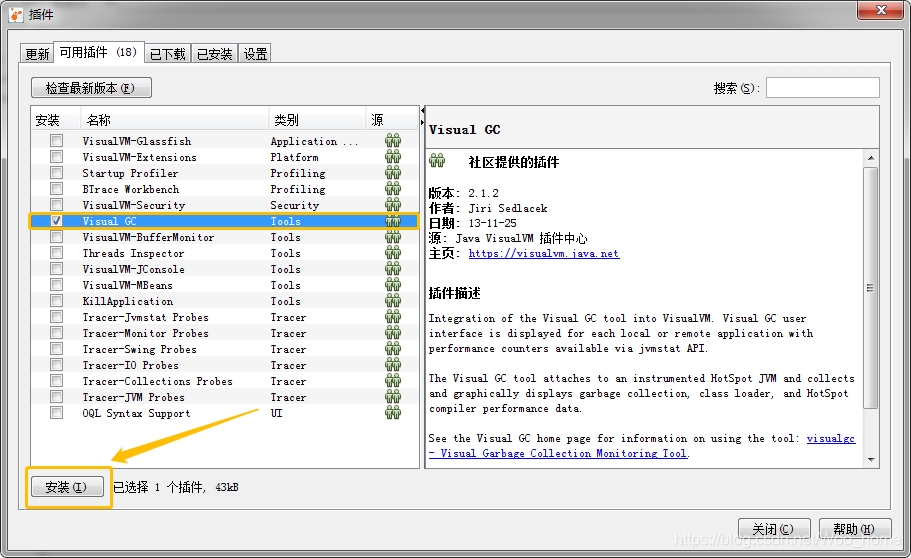
Task: Check the BTrace Workbench install checkbox
Action: coord(56,189)
